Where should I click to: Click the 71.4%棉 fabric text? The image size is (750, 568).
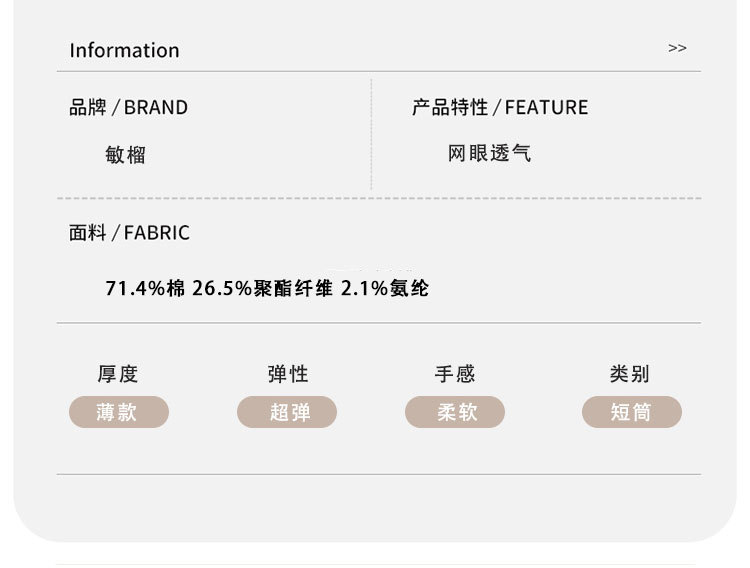[145, 289]
